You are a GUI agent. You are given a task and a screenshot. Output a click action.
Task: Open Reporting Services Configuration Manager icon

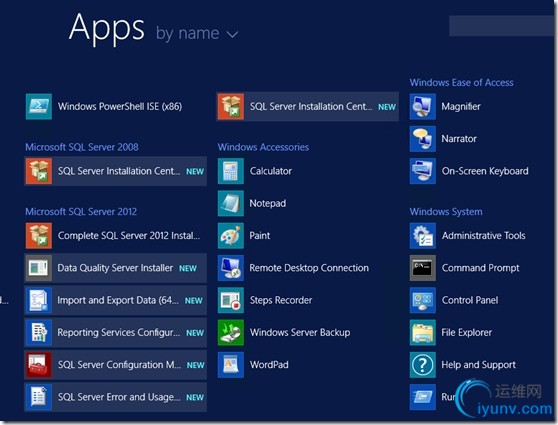coord(39,332)
